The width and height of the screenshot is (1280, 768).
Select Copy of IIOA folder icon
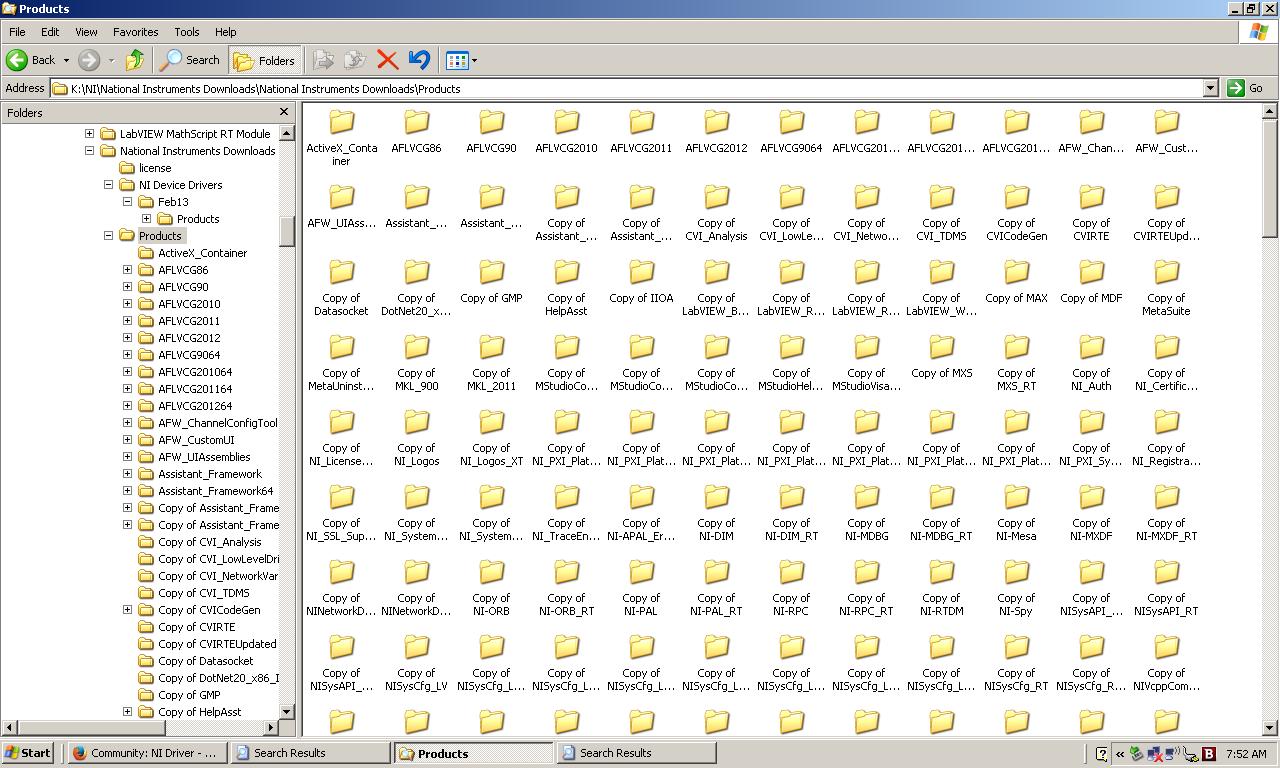641,272
